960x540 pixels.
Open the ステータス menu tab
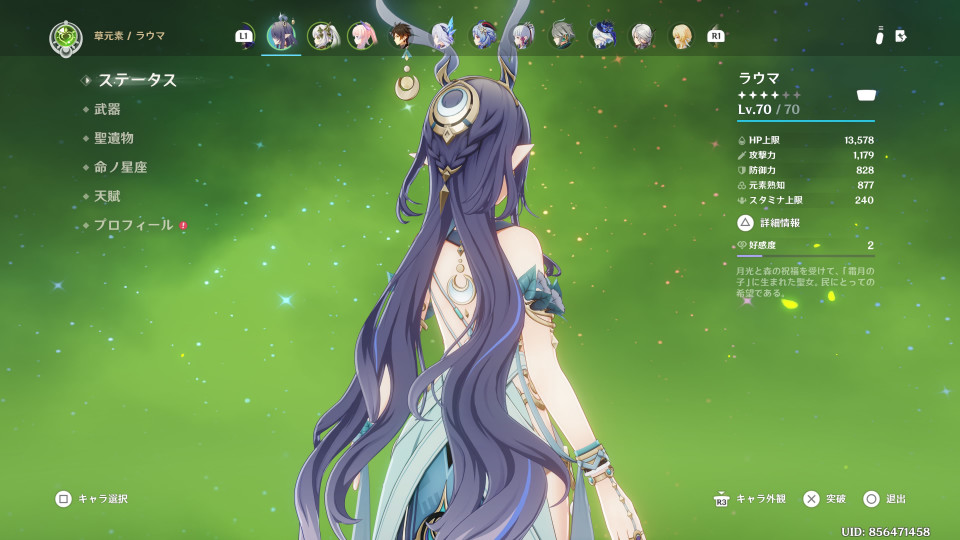[137, 80]
